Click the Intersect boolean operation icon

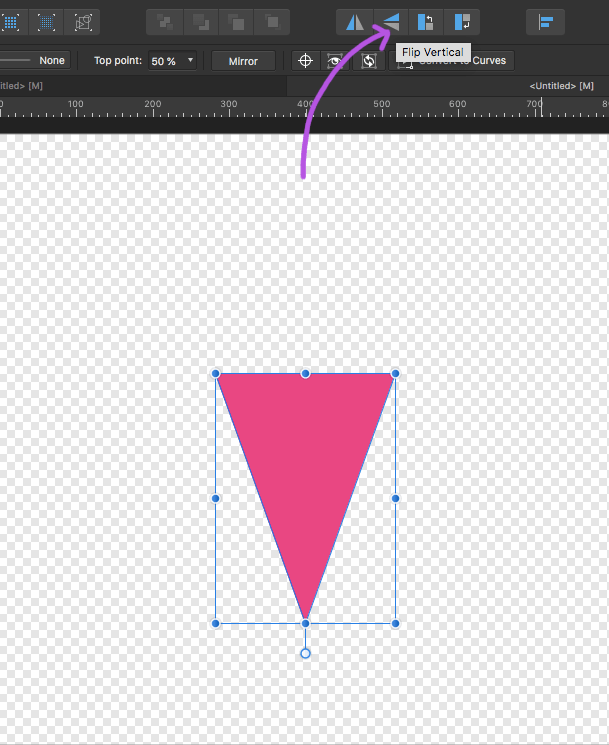(x=236, y=22)
